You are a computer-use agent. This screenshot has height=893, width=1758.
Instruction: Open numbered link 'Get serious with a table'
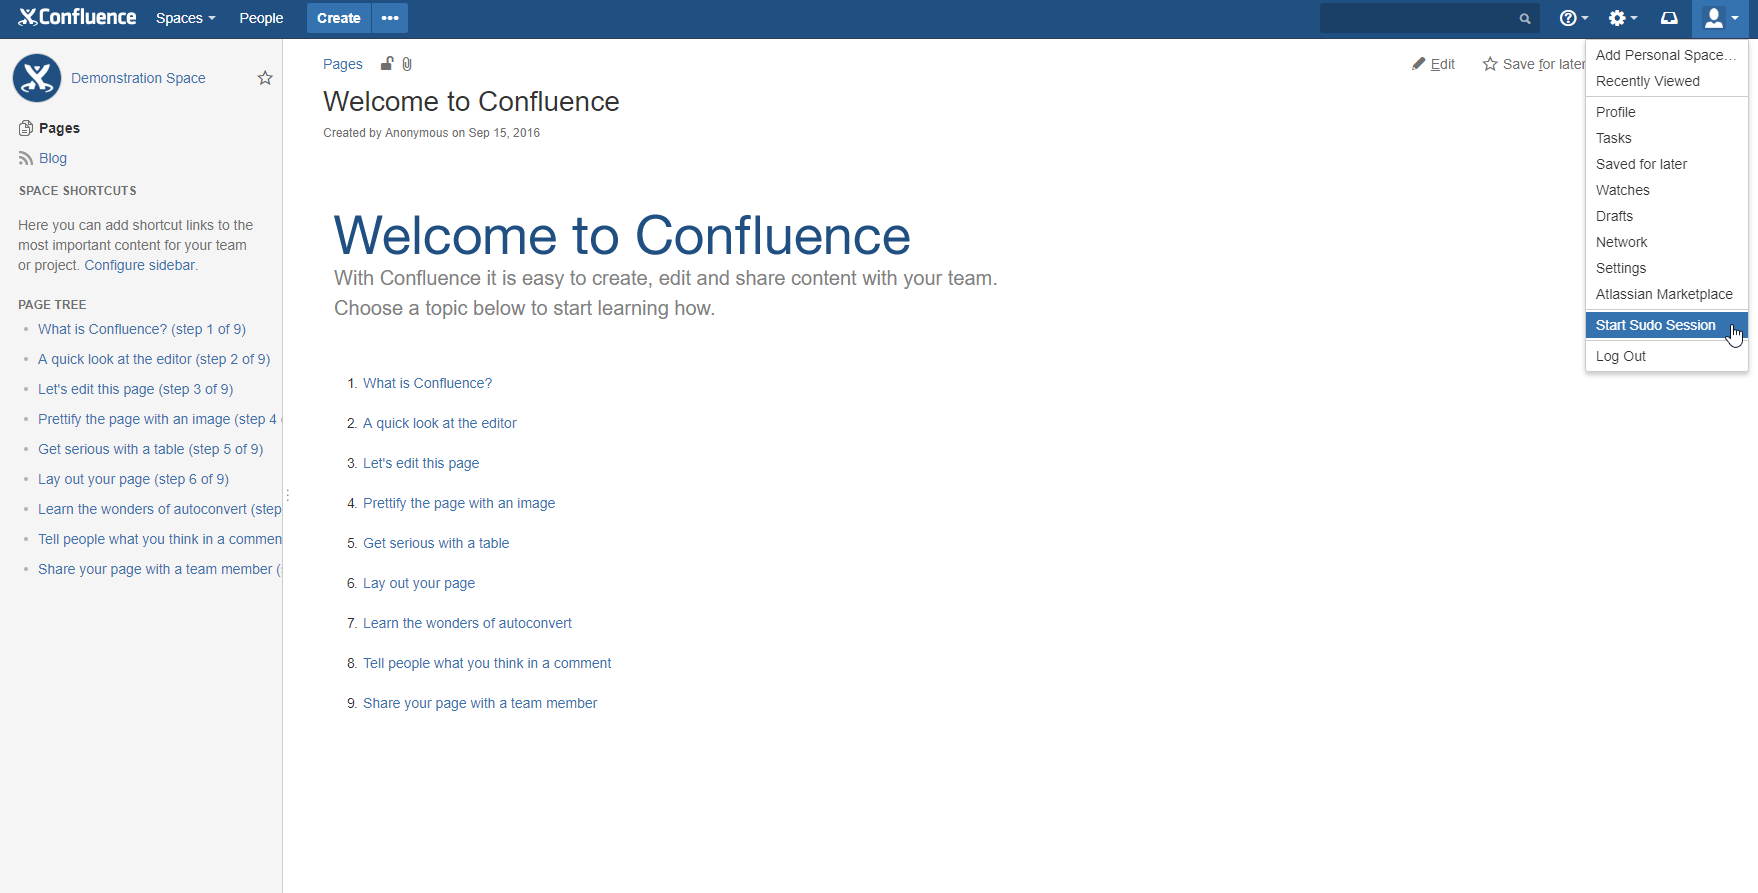436,543
